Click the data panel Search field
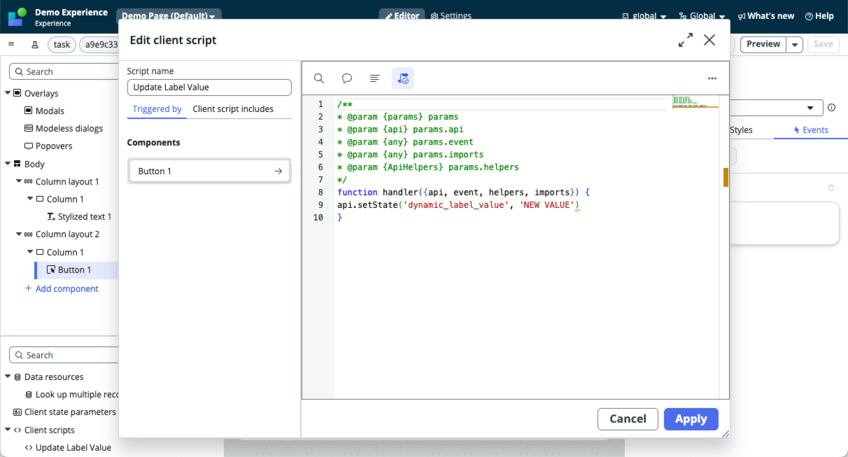 click(x=64, y=355)
